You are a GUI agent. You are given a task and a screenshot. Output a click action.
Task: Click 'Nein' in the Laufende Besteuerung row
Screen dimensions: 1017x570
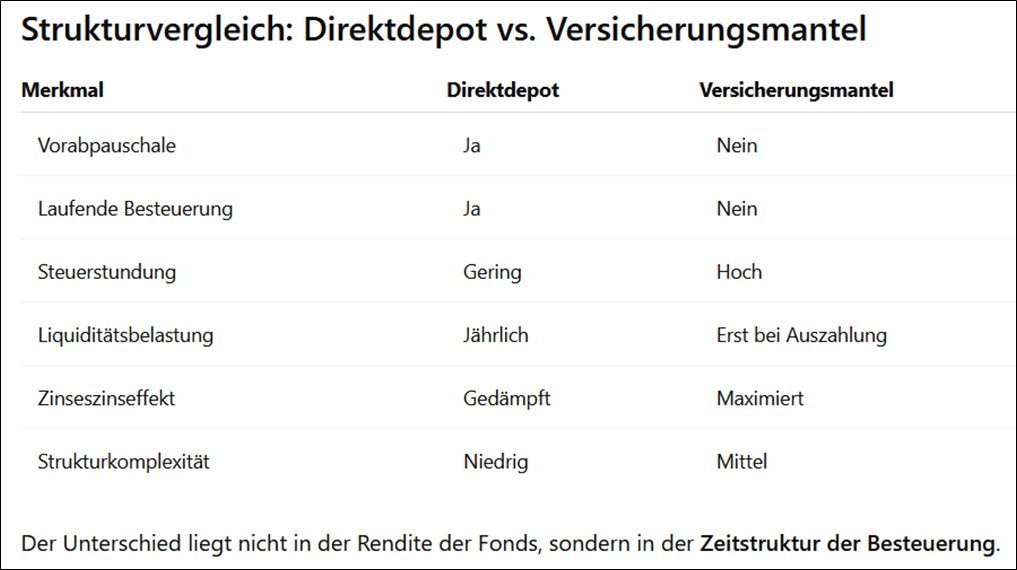click(737, 209)
